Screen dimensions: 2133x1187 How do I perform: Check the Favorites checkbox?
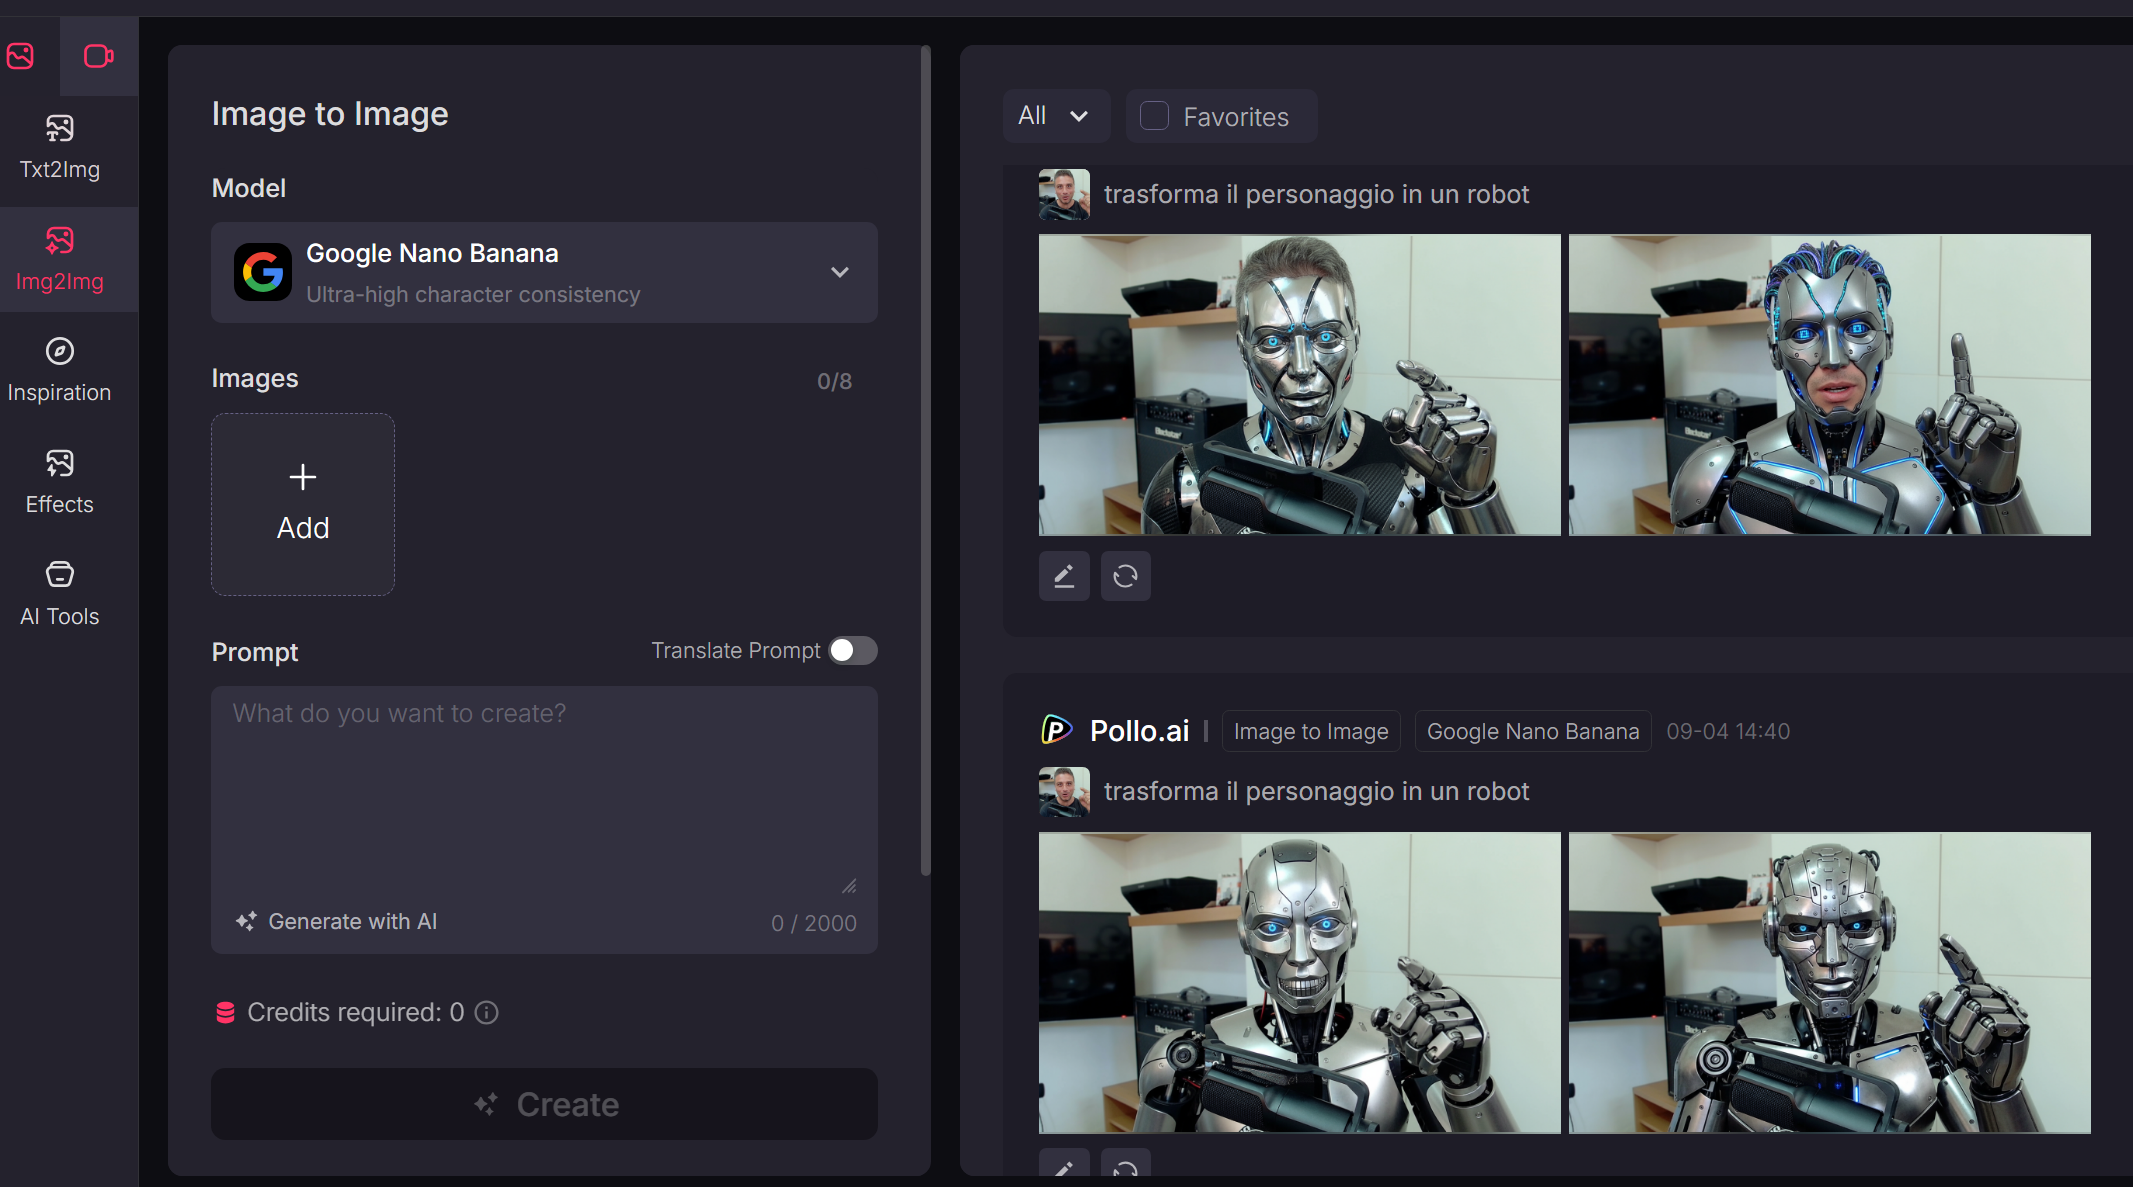1155,116
